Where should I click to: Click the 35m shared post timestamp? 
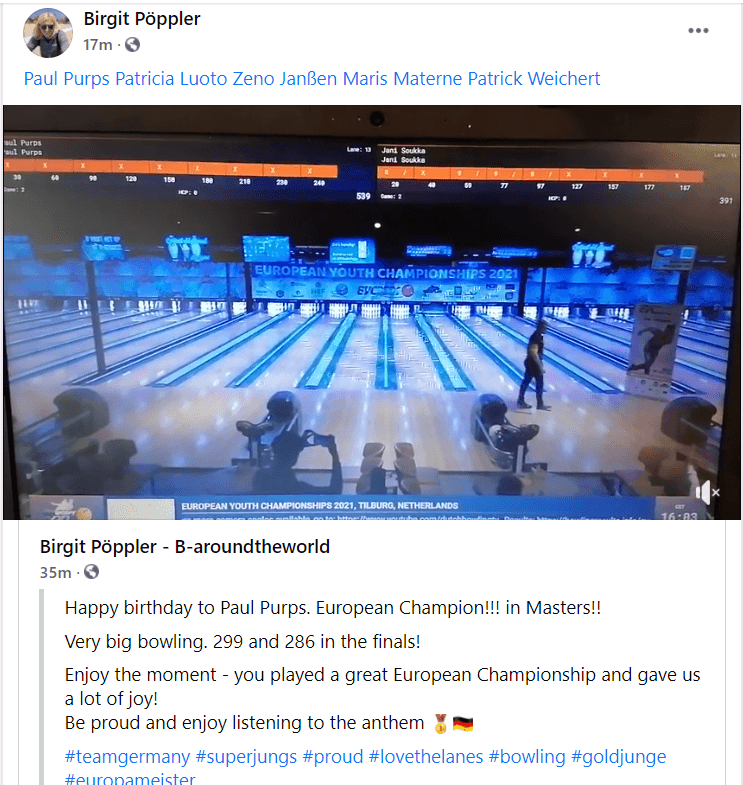pyautogui.click(x=56, y=572)
